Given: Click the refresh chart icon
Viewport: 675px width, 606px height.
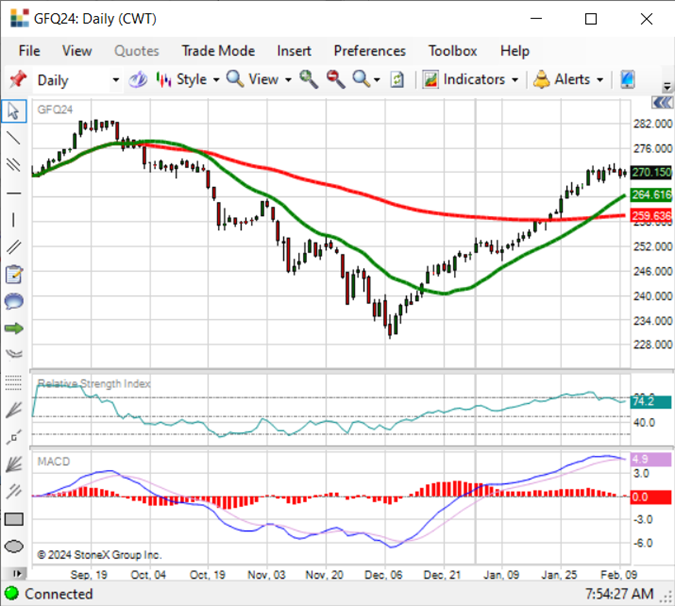Looking at the screenshot, I should point(397,80).
